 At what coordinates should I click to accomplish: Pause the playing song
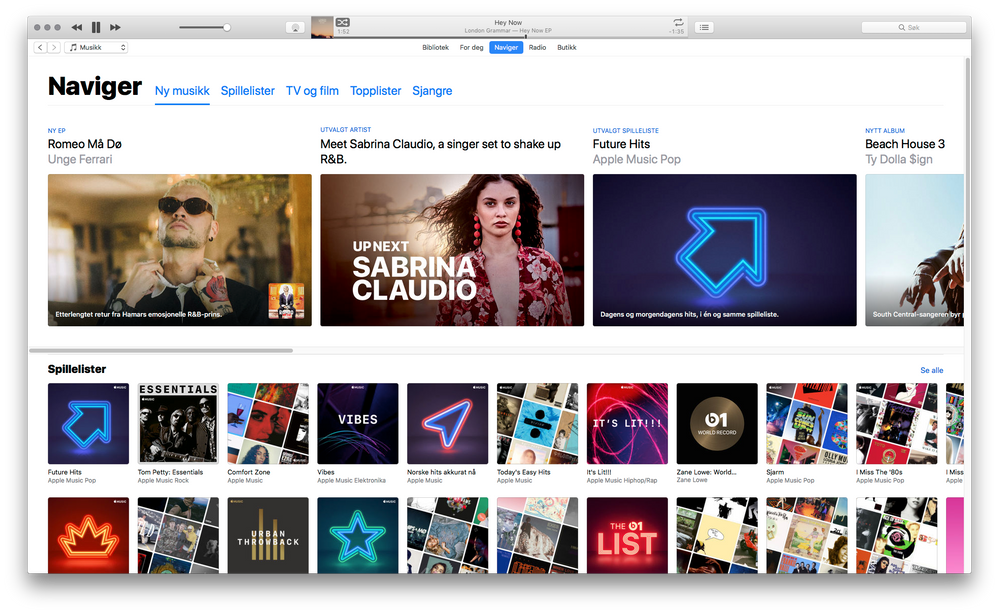96,27
